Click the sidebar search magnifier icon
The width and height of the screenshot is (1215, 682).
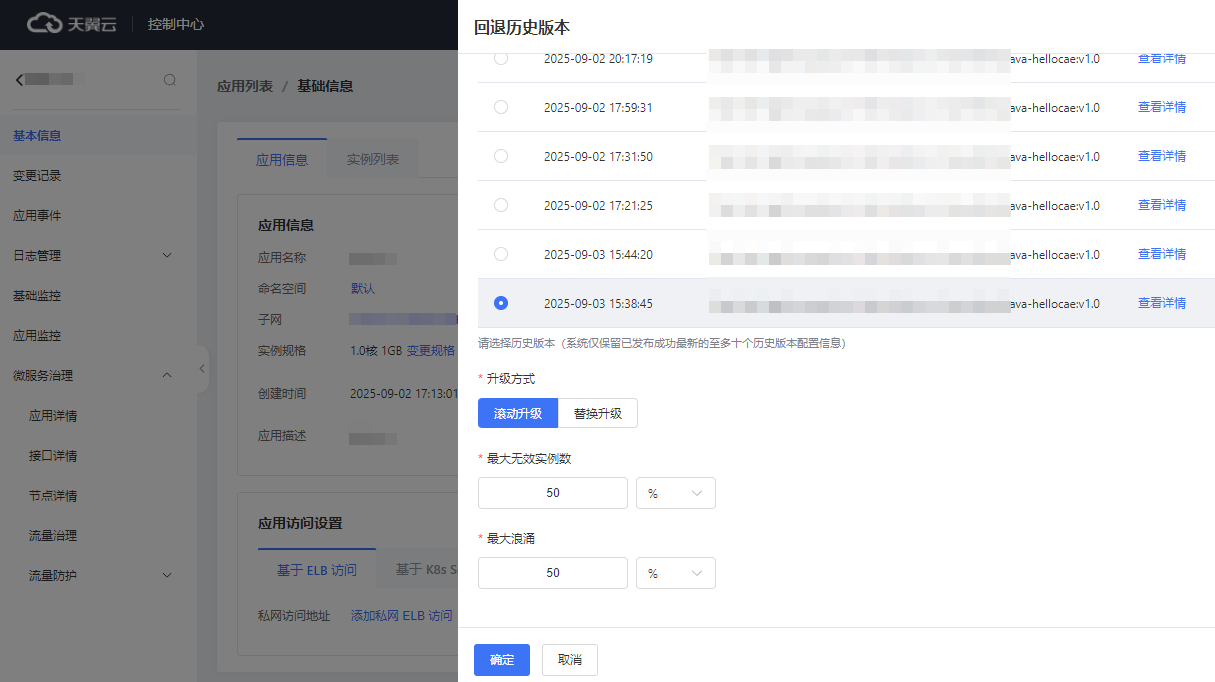click(x=170, y=80)
